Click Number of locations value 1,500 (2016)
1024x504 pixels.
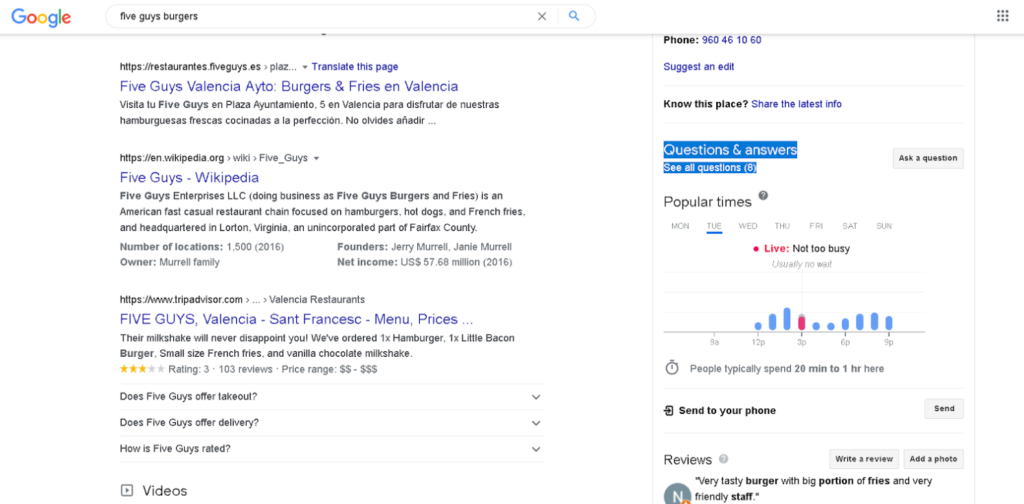pyautogui.click(x=255, y=247)
